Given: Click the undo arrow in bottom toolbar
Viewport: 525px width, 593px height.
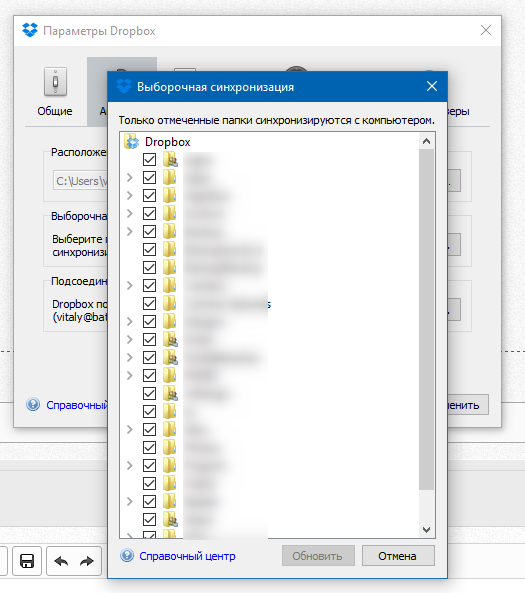Looking at the screenshot, I should pos(61,561).
